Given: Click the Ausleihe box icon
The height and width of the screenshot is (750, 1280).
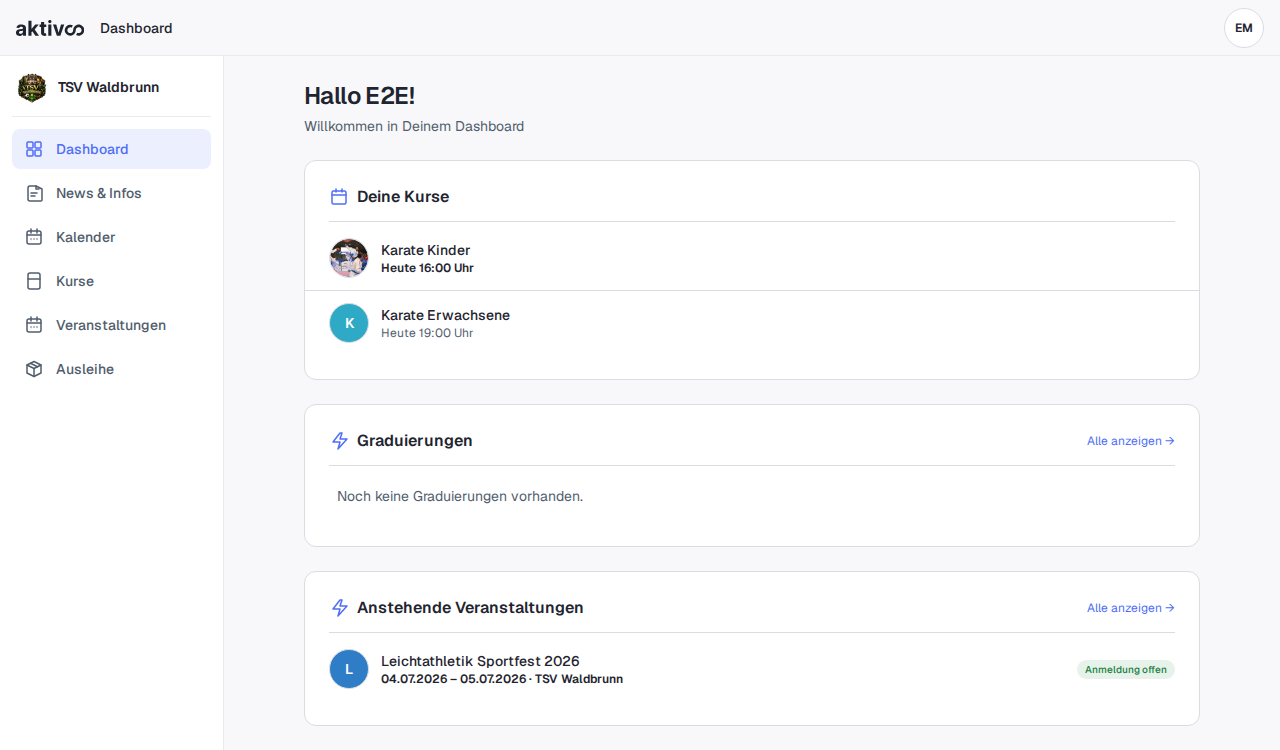Looking at the screenshot, I should coord(34,369).
